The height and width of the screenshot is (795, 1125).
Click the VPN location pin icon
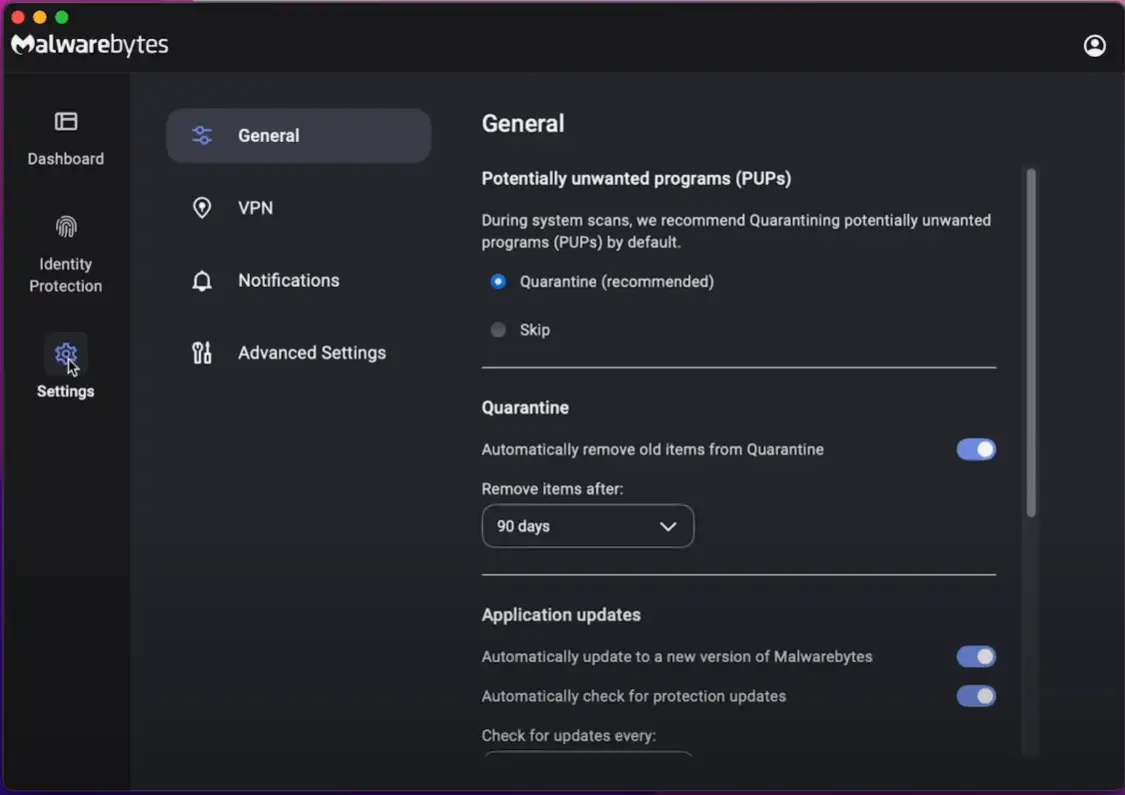point(202,208)
